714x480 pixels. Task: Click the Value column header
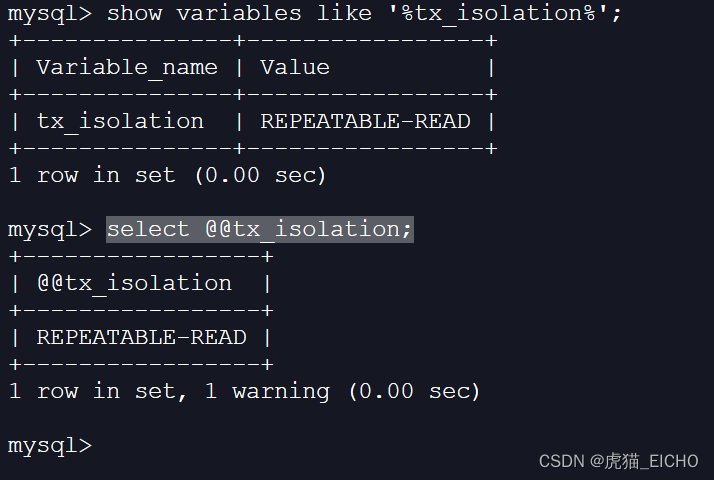click(295, 67)
